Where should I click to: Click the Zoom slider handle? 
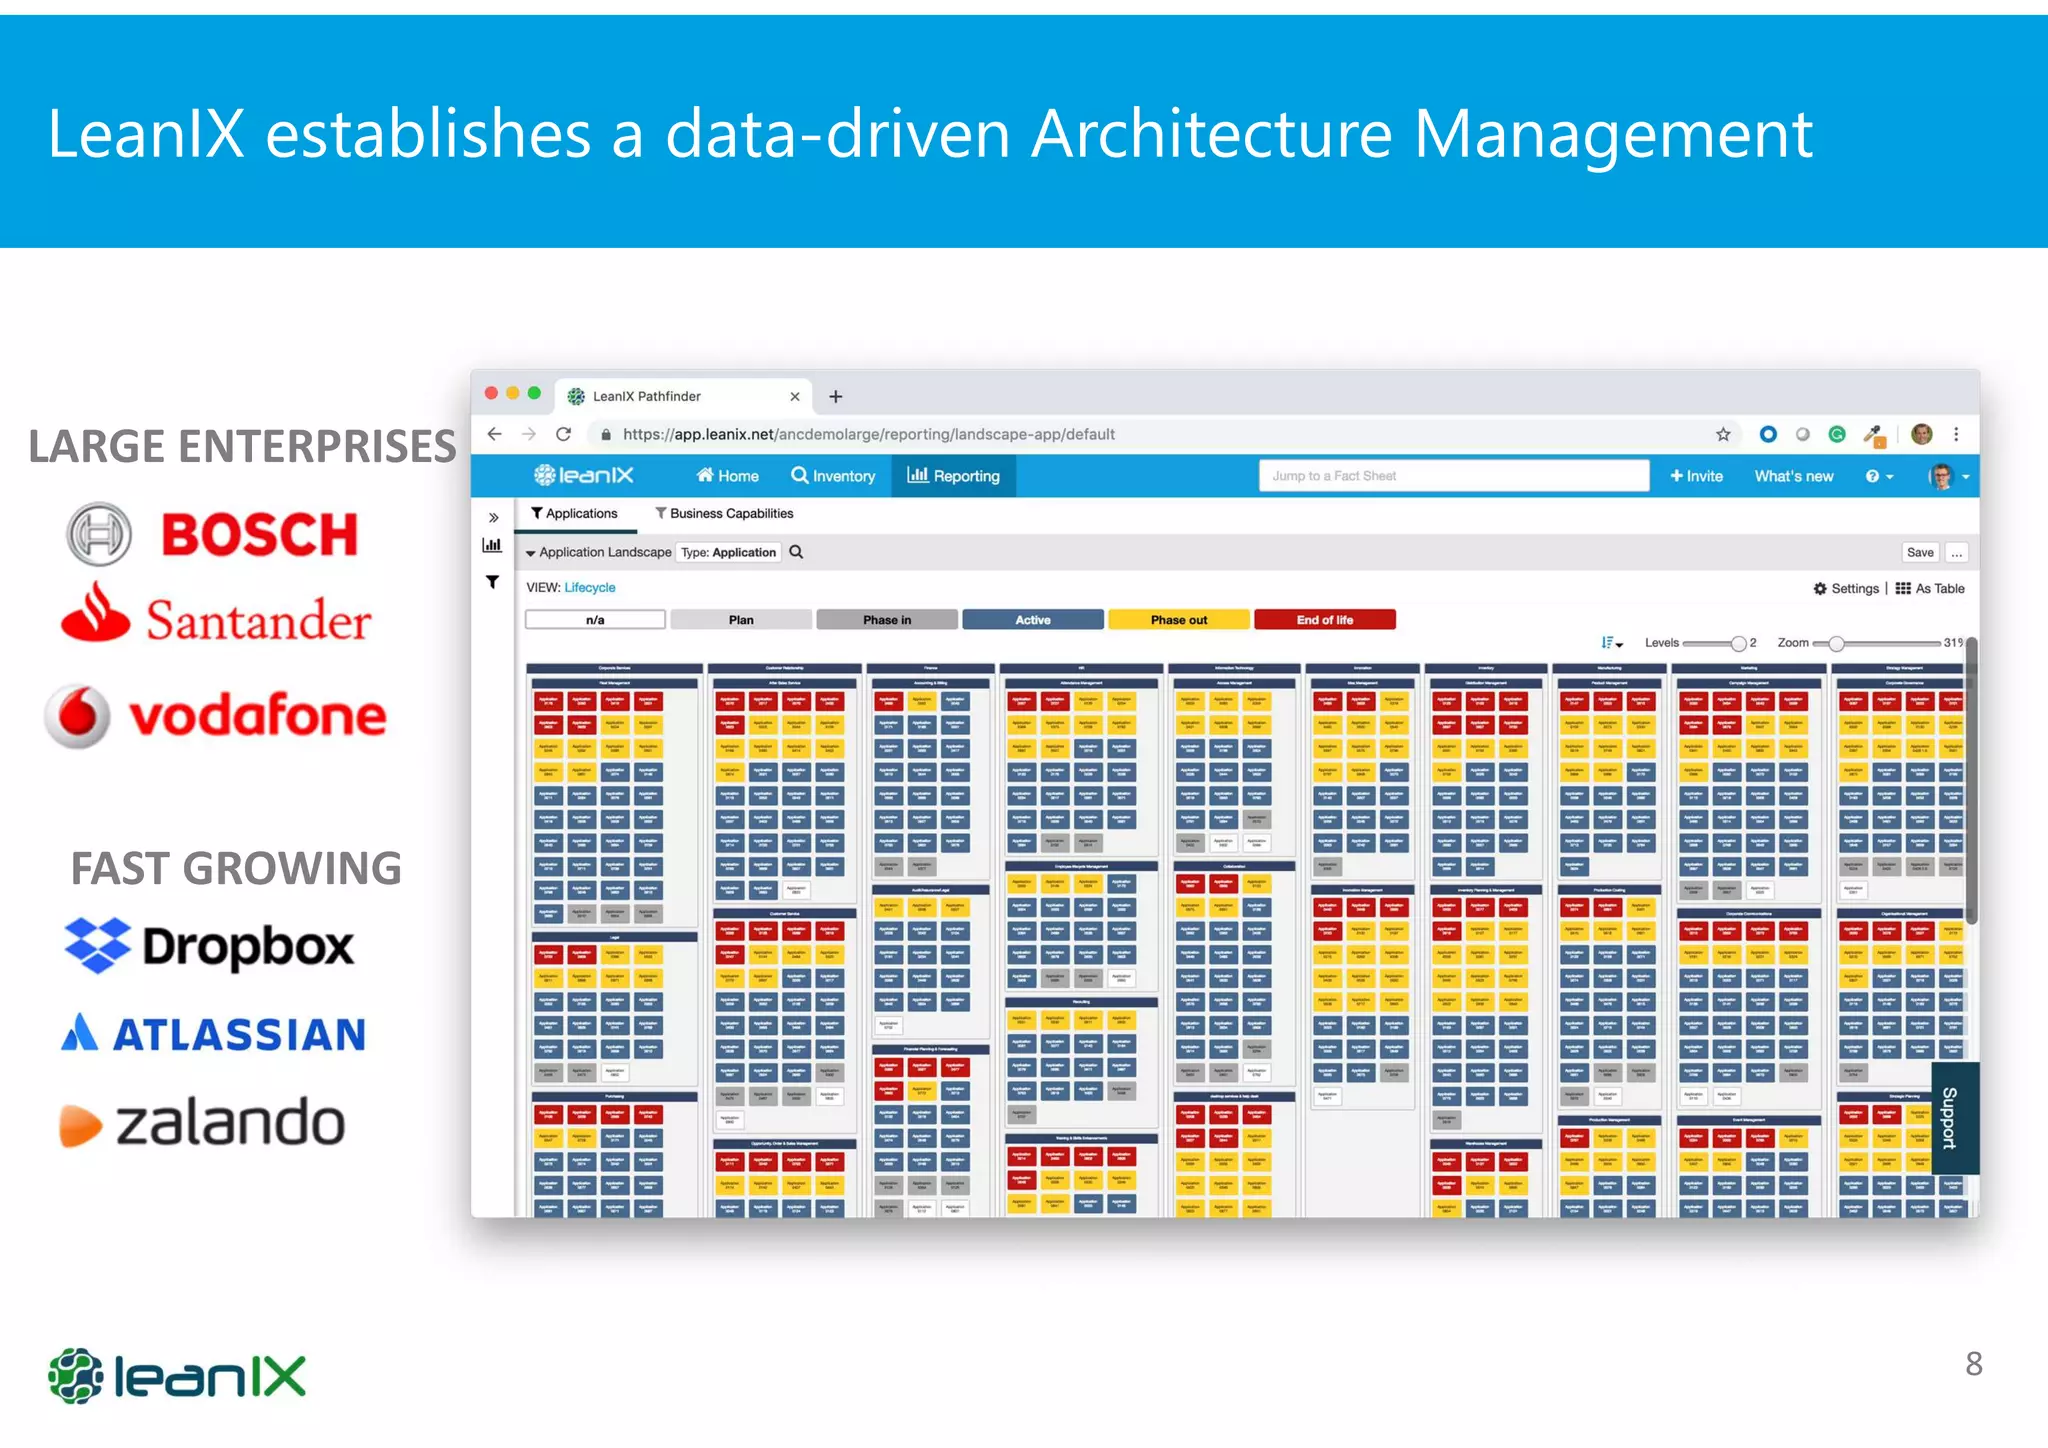1836,644
